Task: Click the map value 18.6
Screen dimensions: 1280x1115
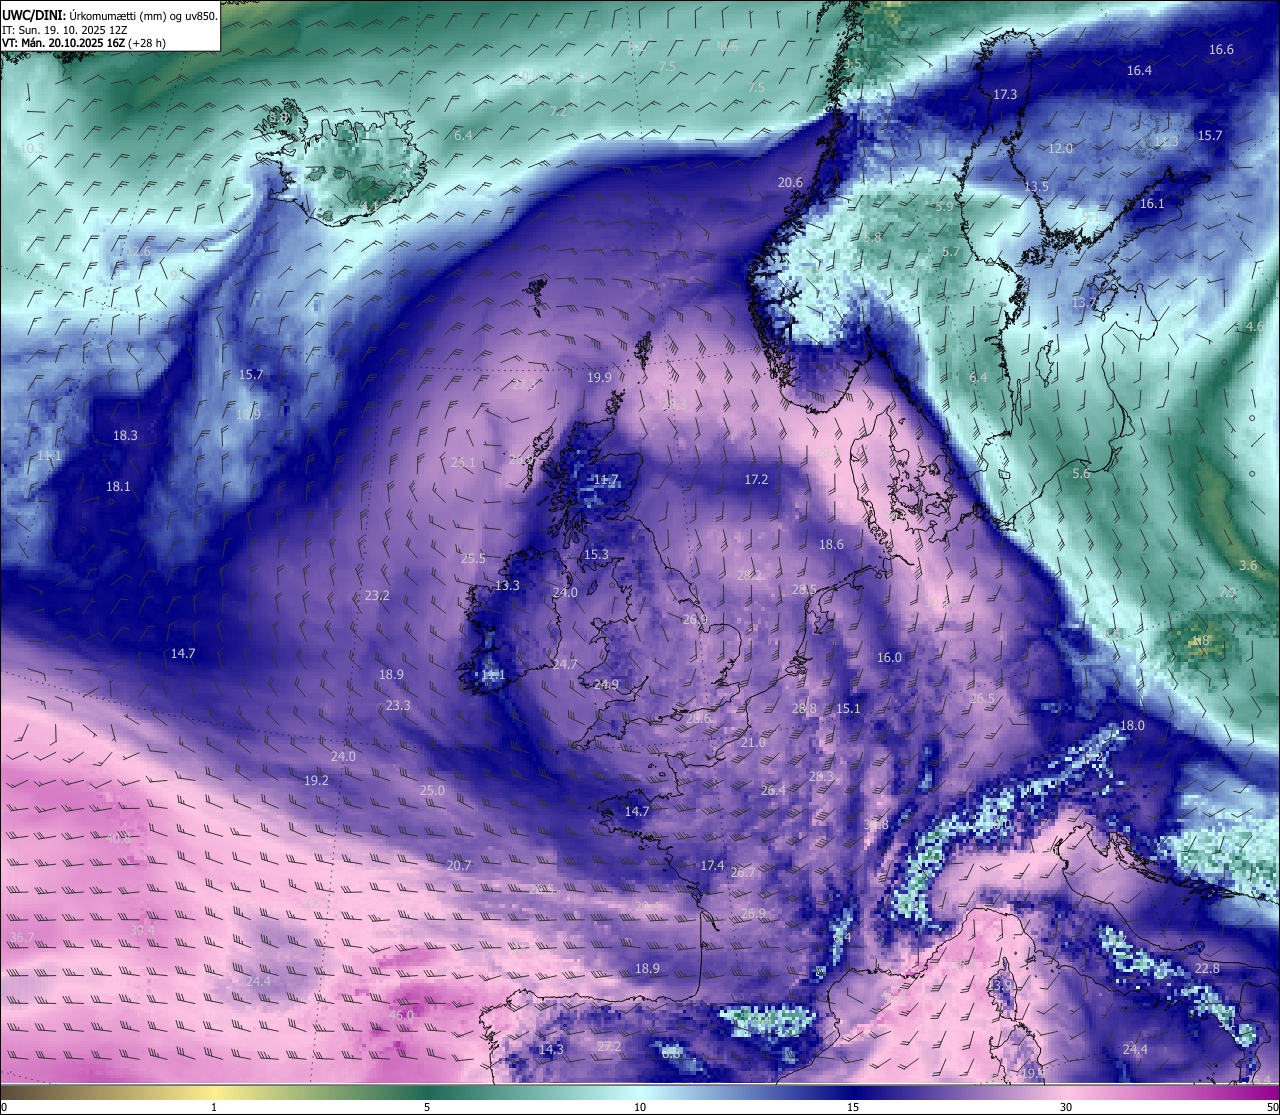Action: click(831, 544)
